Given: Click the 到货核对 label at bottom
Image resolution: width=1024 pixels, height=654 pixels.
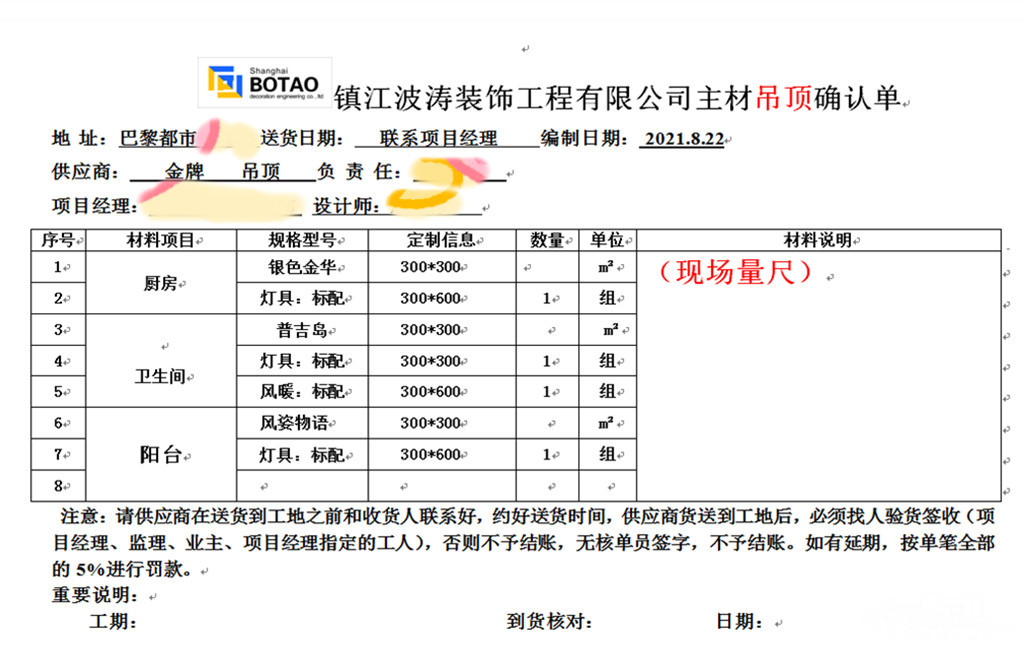Looking at the screenshot, I should [550, 622].
